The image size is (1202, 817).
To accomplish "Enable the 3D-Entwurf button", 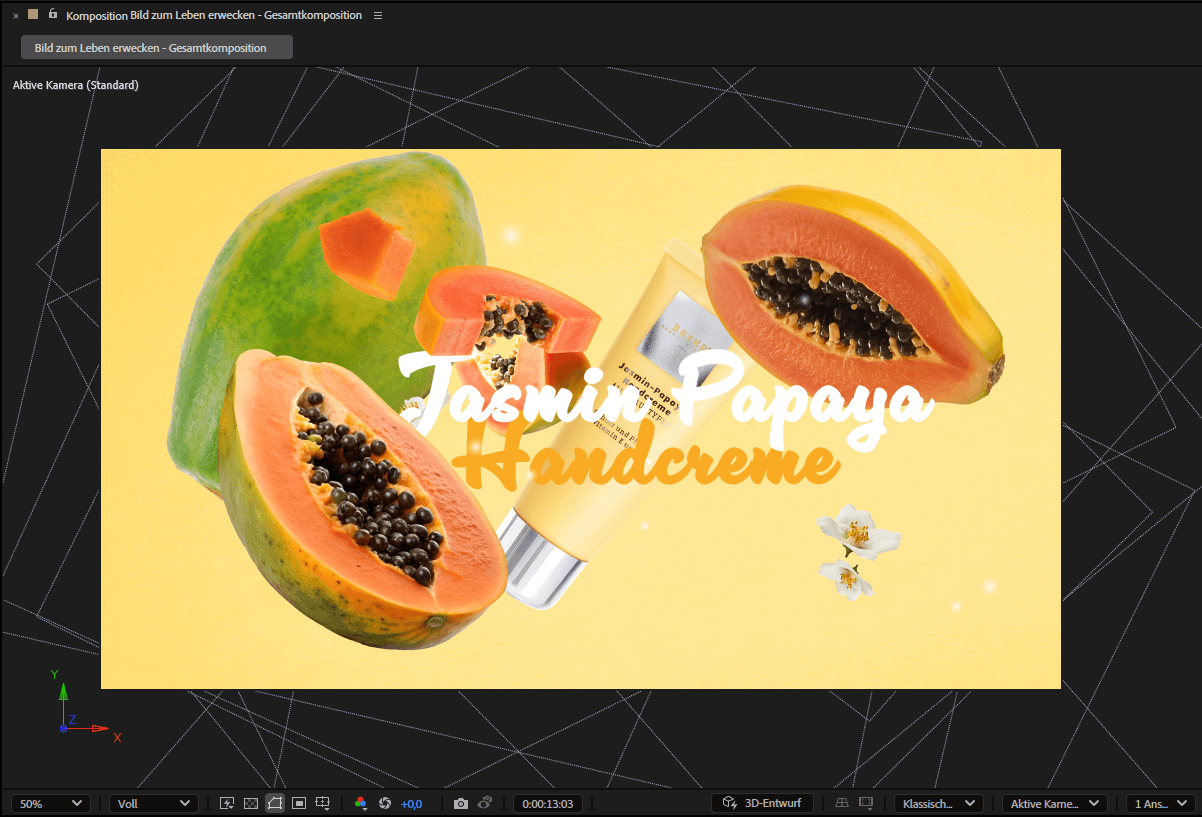I will [762, 803].
